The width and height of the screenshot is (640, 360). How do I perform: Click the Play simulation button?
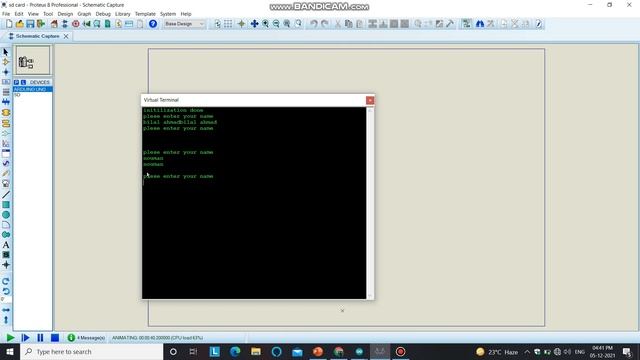click(x=10, y=338)
